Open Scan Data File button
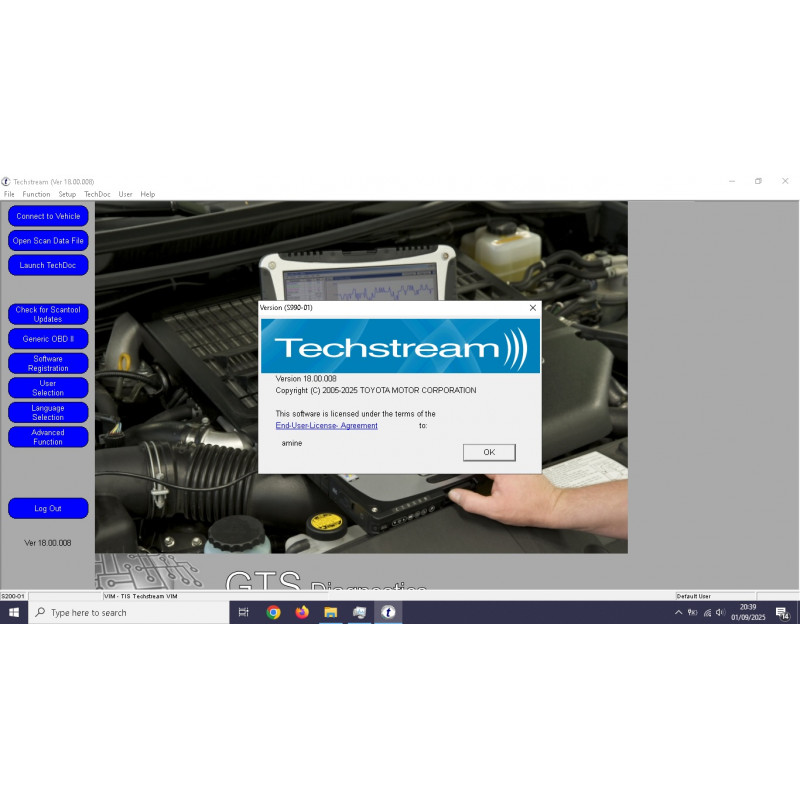The height and width of the screenshot is (800, 800). click(x=48, y=240)
